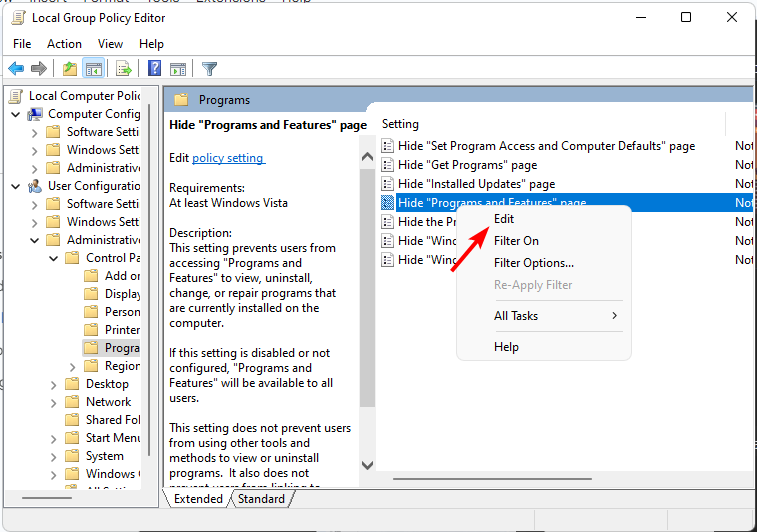Screen dimensions: 757x532
Task: Click the Programs header folder icon
Action: pyautogui.click(x=181, y=100)
